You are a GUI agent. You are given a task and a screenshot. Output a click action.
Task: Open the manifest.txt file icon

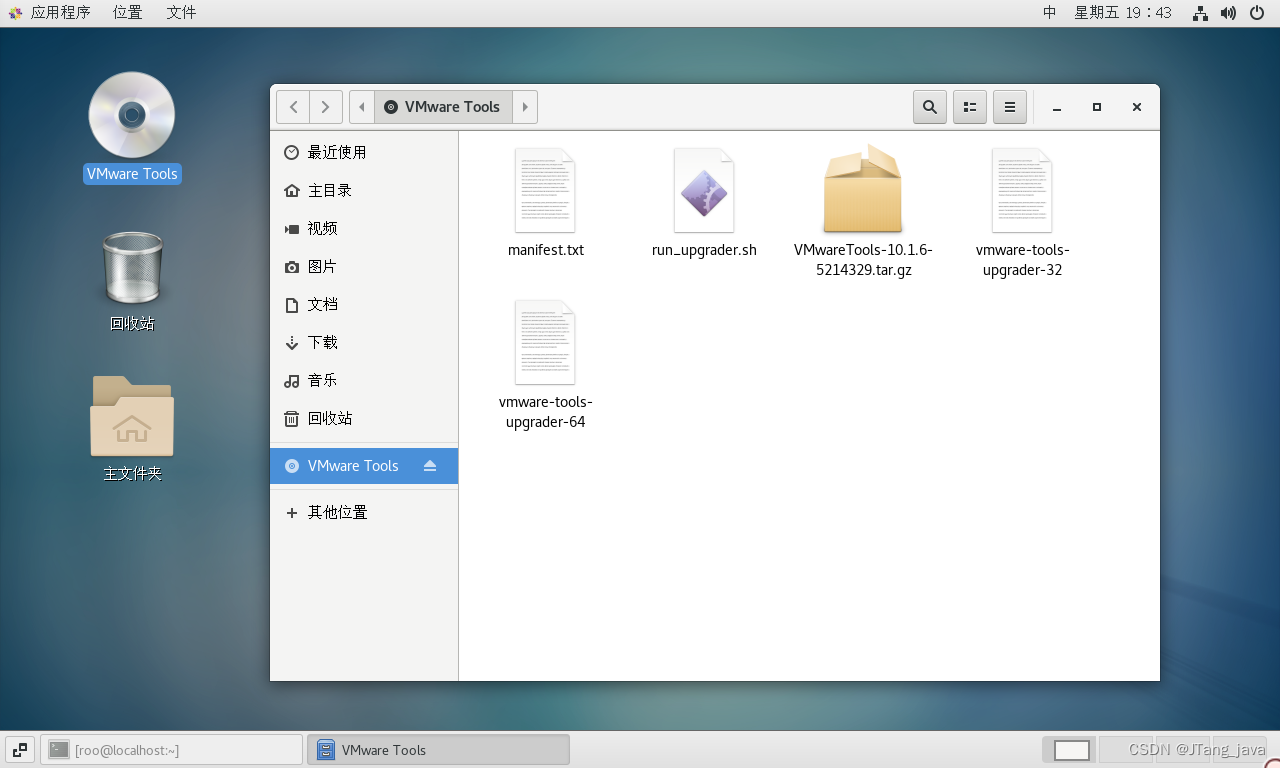coord(545,191)
